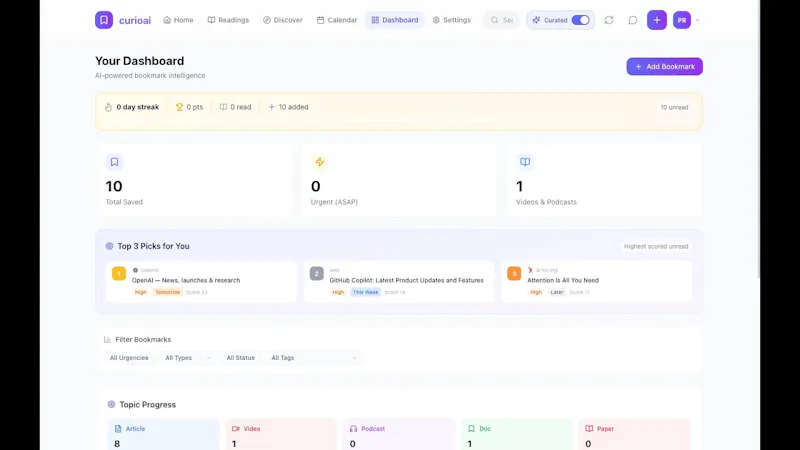Click the curioai bookmark logo icon
This screenshot has height=450, width=800.
pos(104,20)
